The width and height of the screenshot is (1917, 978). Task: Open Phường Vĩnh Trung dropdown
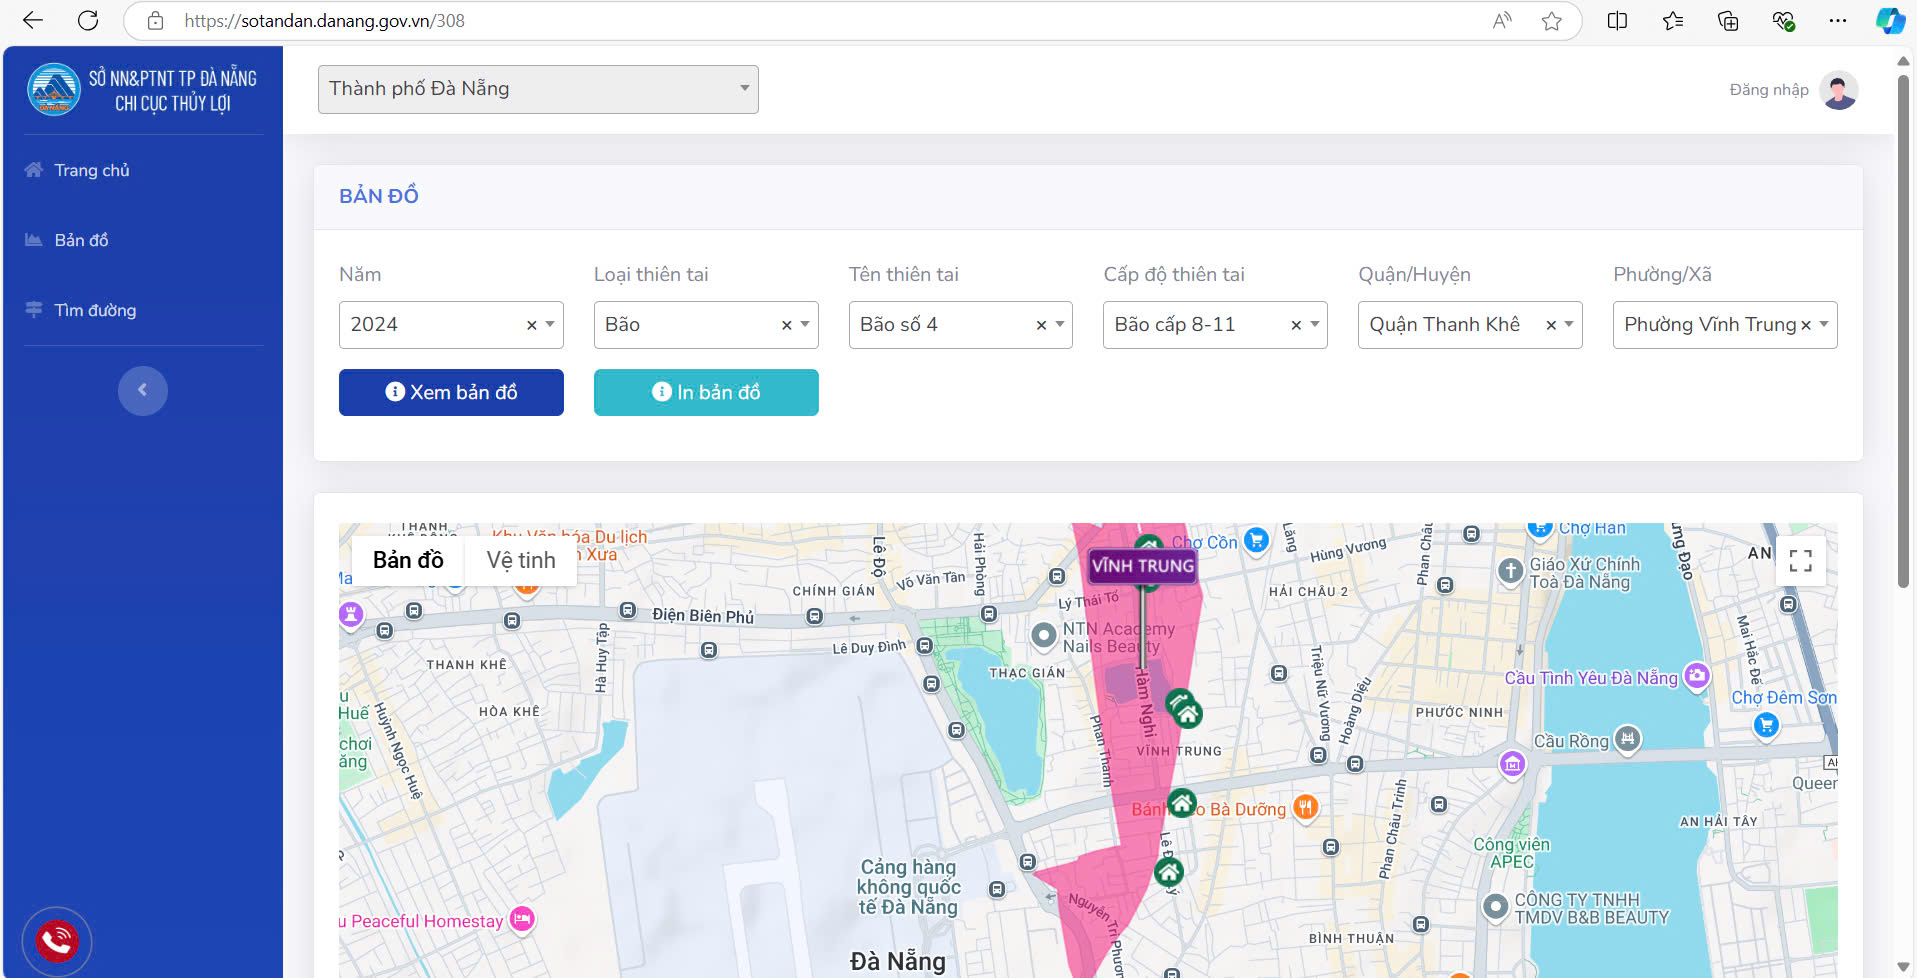pos(1725,325)
